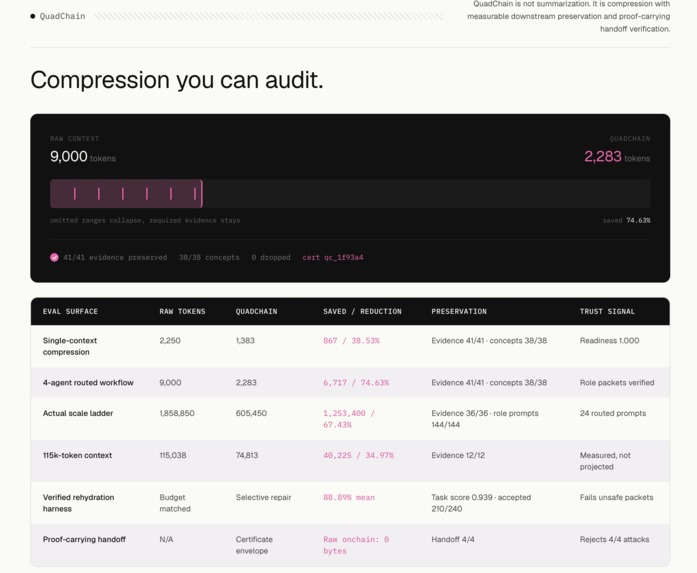Image resolution: width=697 pixels, height=573 pixels.
Task: Select the RAW TOKENS column header
Action: (x=182, y=312)
